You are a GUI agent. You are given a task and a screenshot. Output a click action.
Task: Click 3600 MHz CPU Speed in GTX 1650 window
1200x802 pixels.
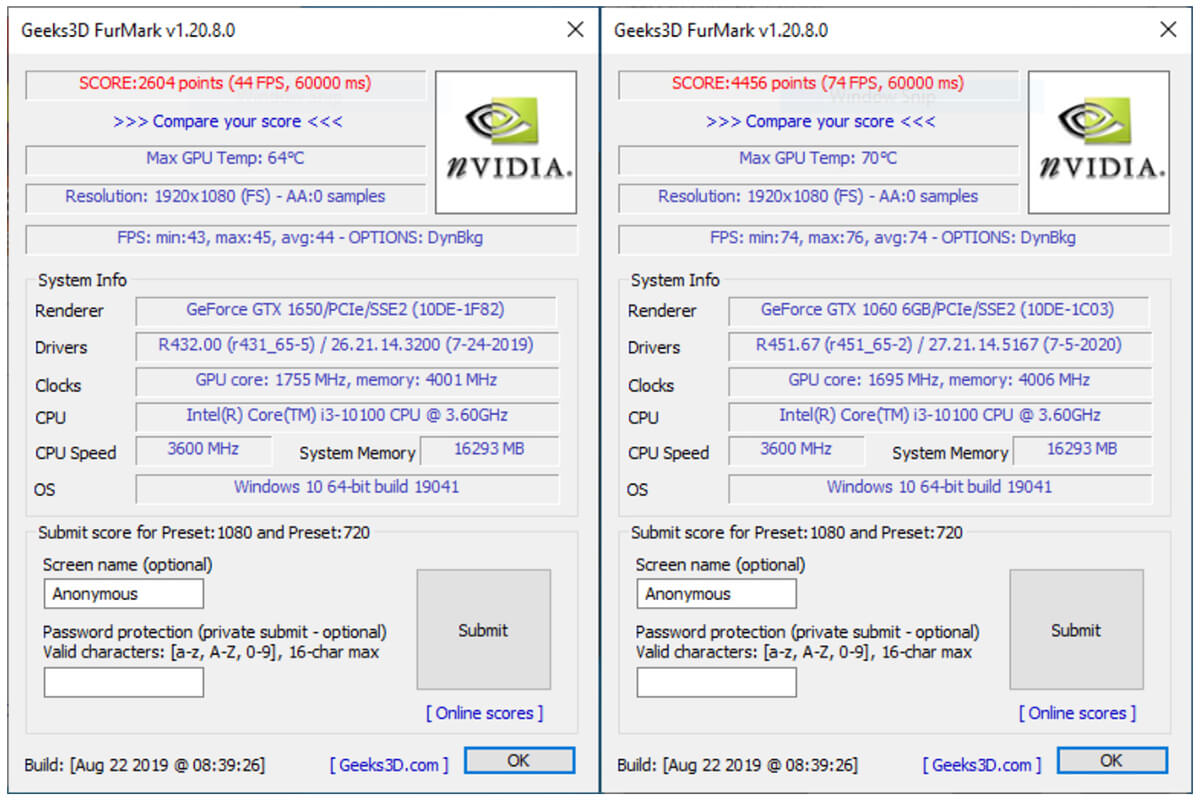[x=203, y=450]
